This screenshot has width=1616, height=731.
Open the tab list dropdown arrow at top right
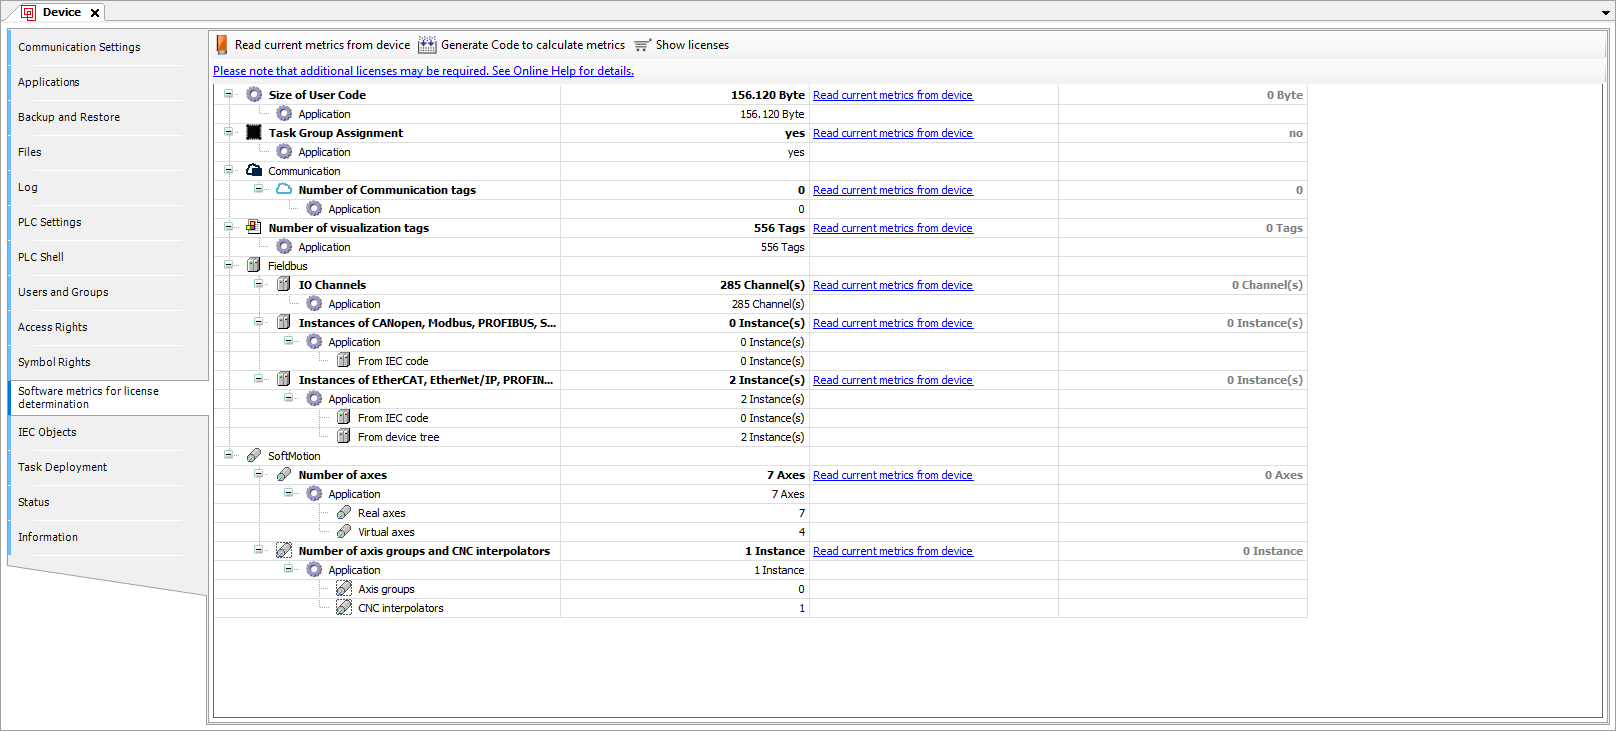(1606, 13)
